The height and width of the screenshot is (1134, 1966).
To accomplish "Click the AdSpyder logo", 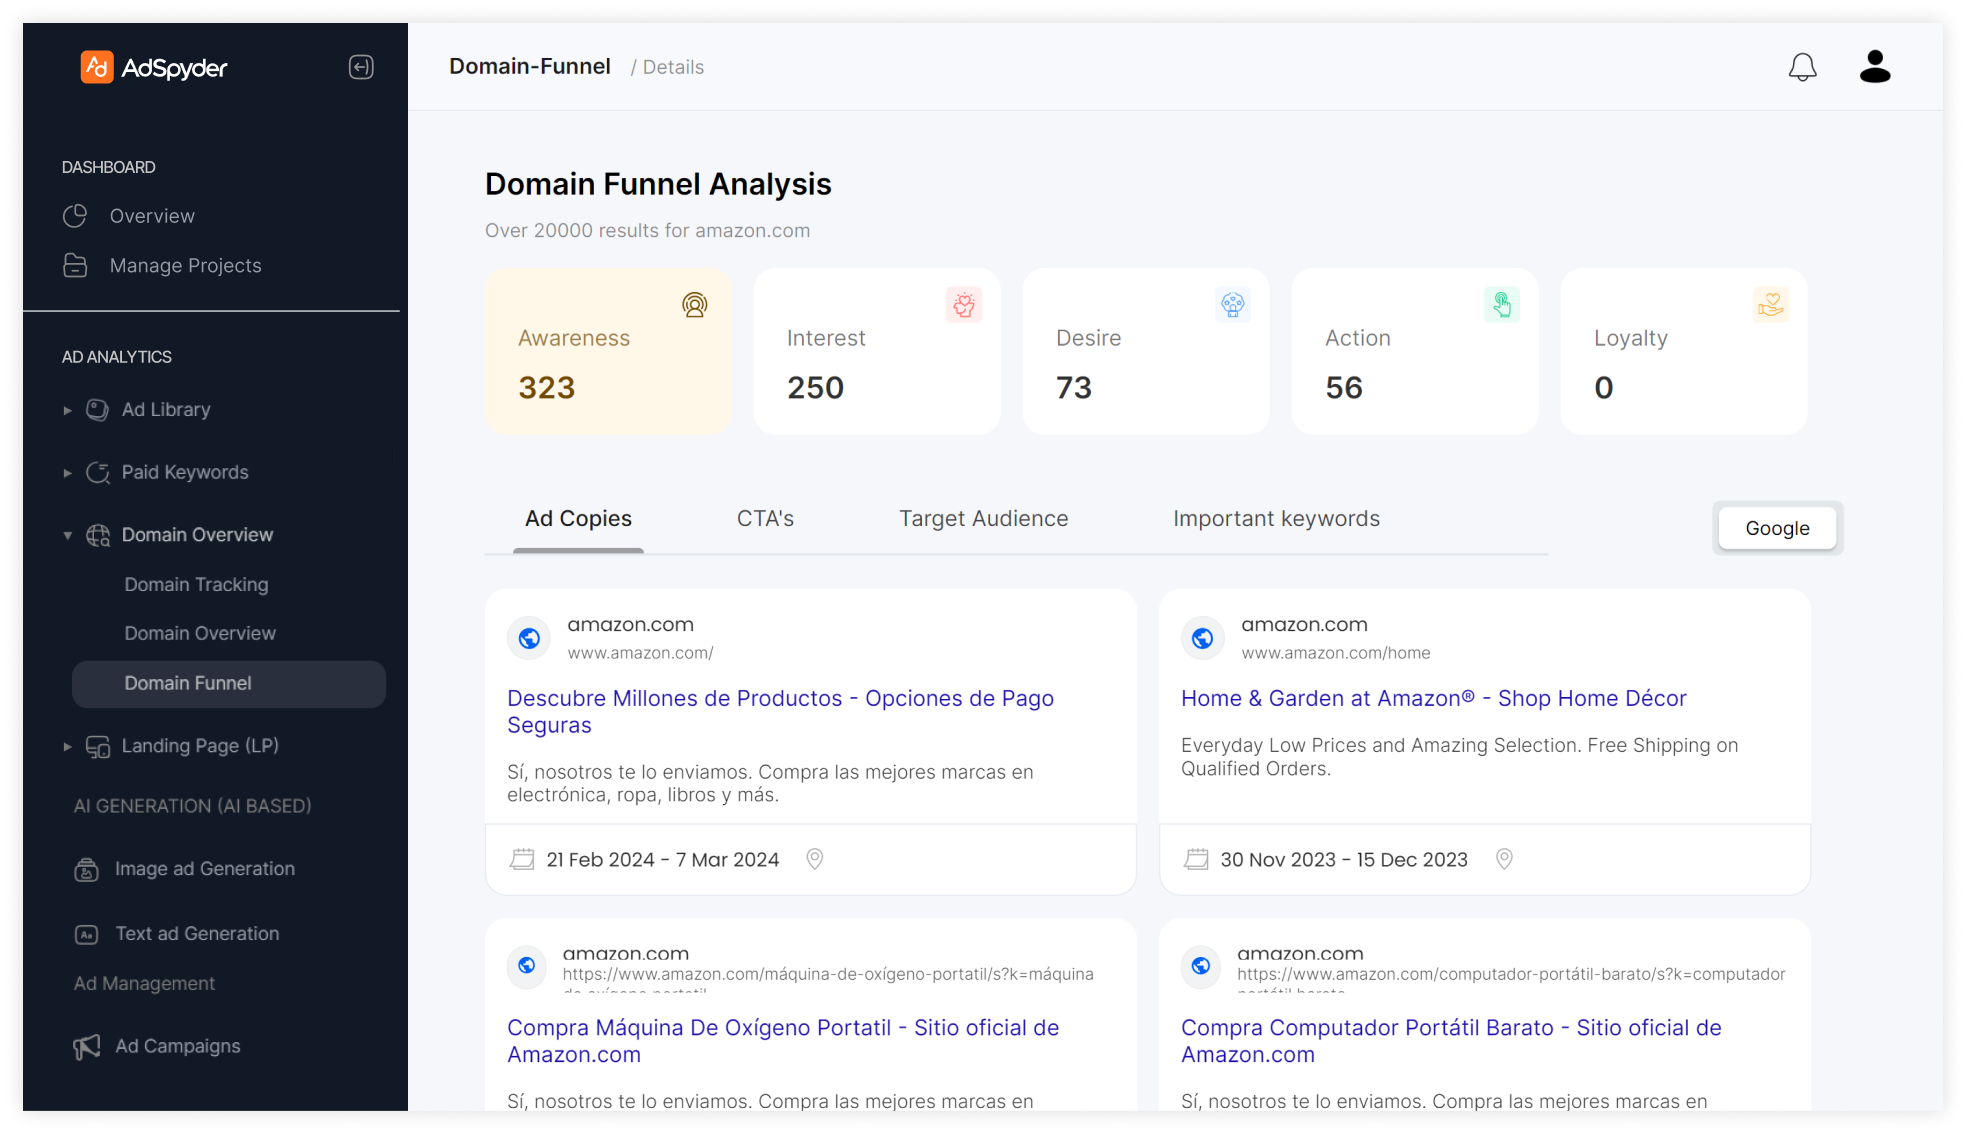I will coord(154,67).
